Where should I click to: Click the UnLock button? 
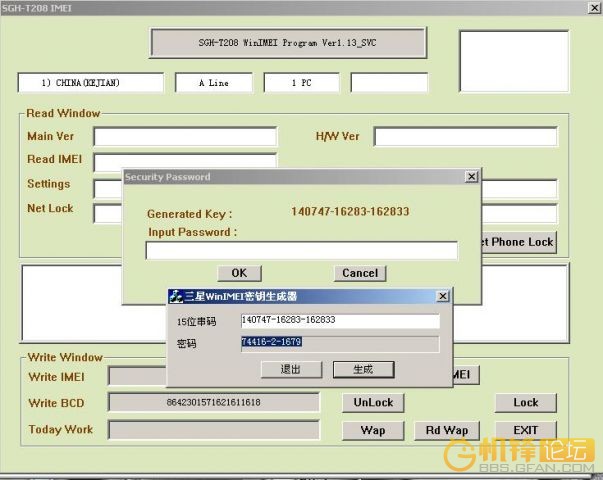click(373, 403)
